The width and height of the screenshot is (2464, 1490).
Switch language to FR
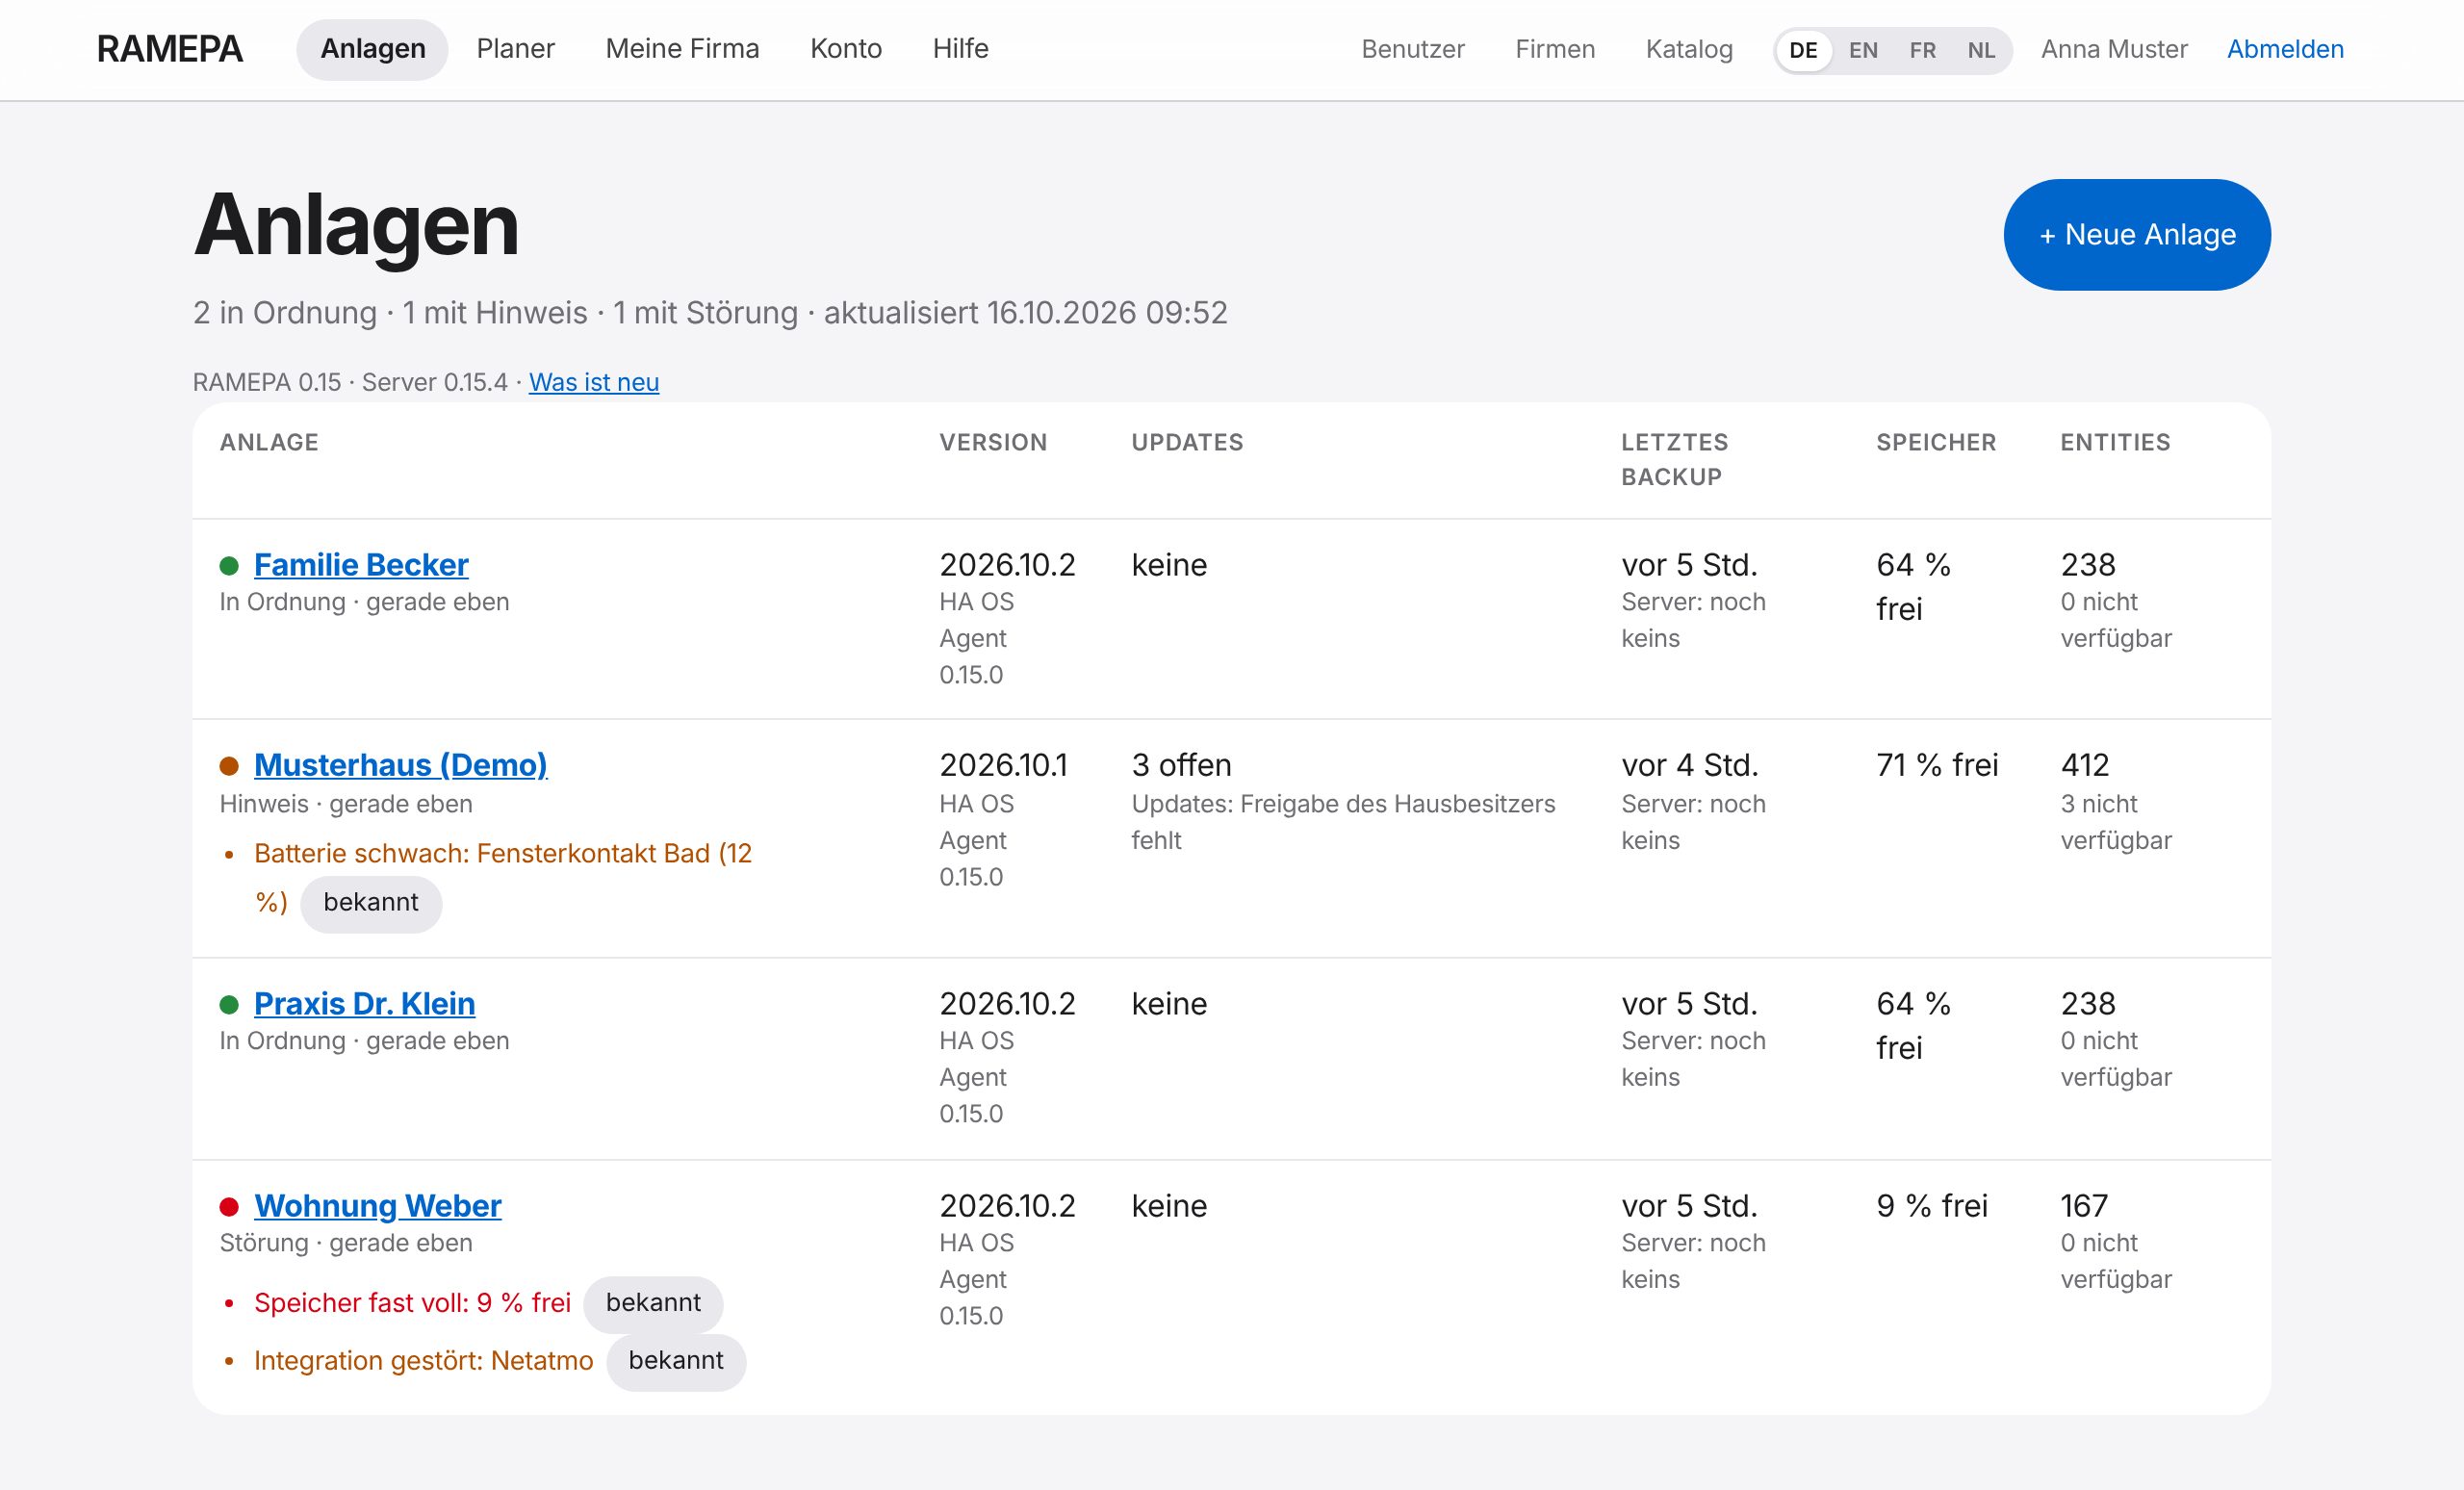click(1922, 50)
